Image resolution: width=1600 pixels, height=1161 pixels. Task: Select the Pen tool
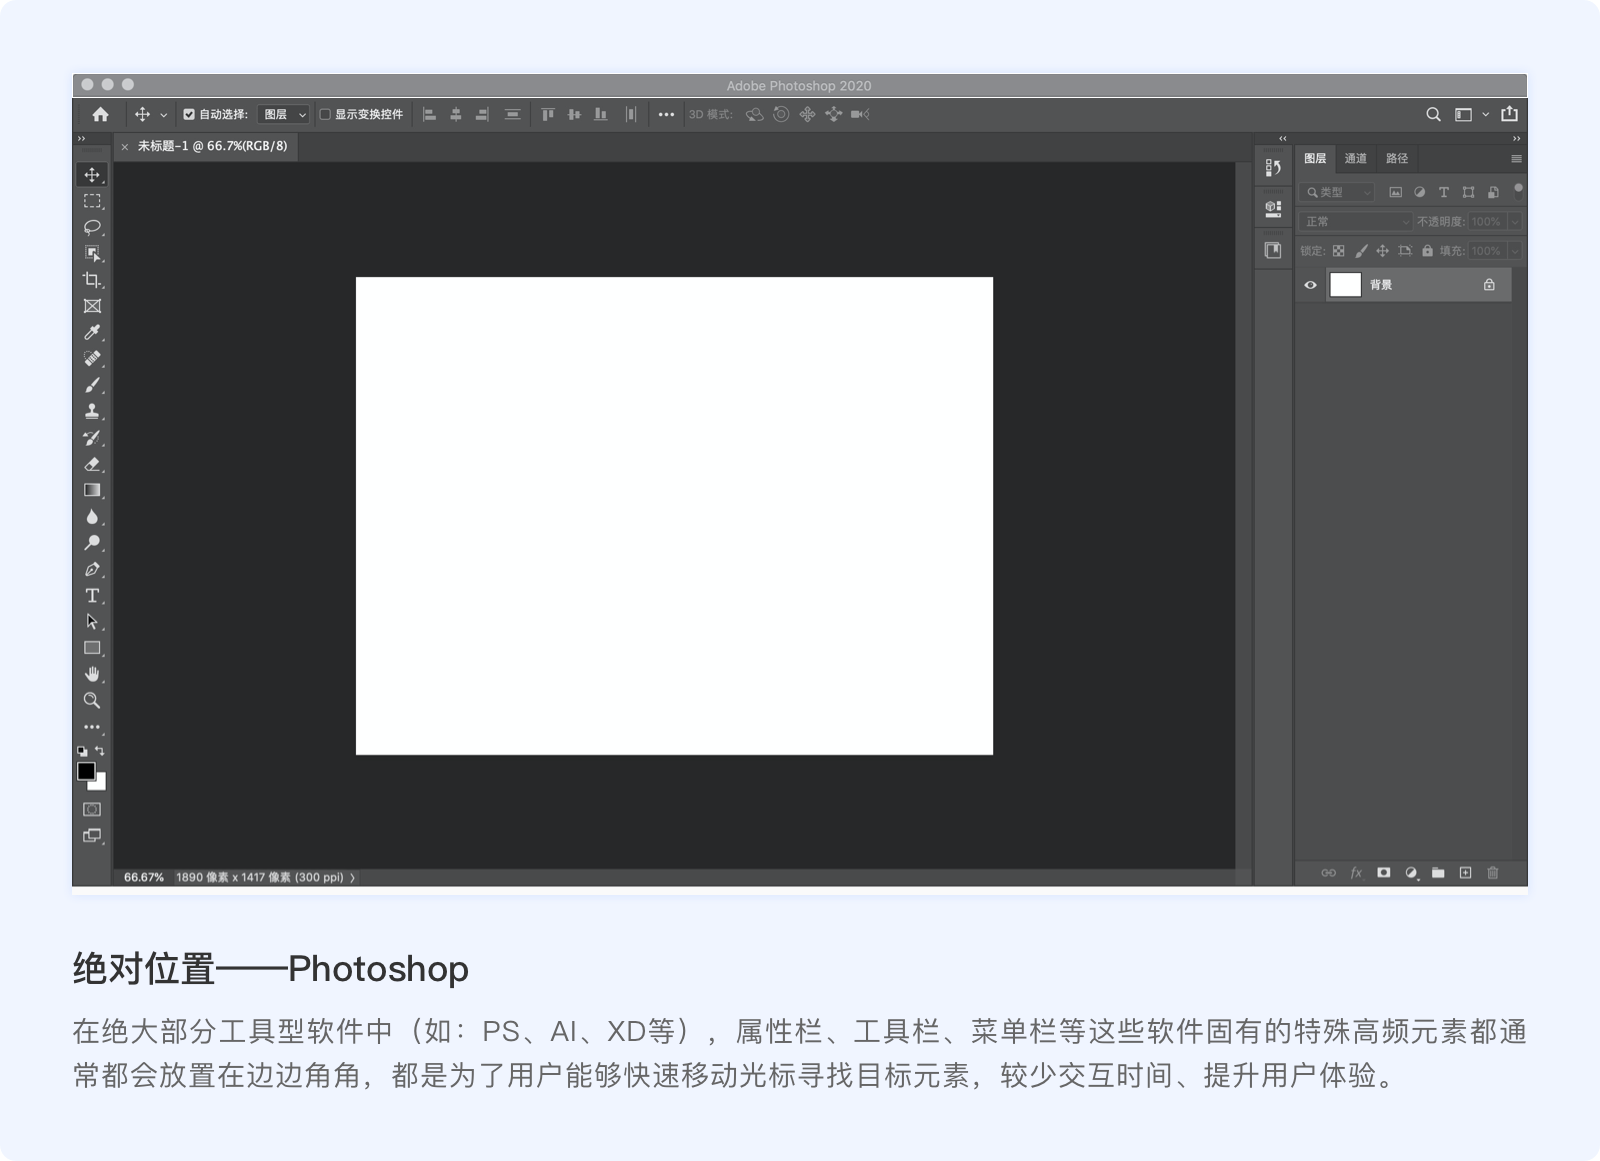coord(92,569)
